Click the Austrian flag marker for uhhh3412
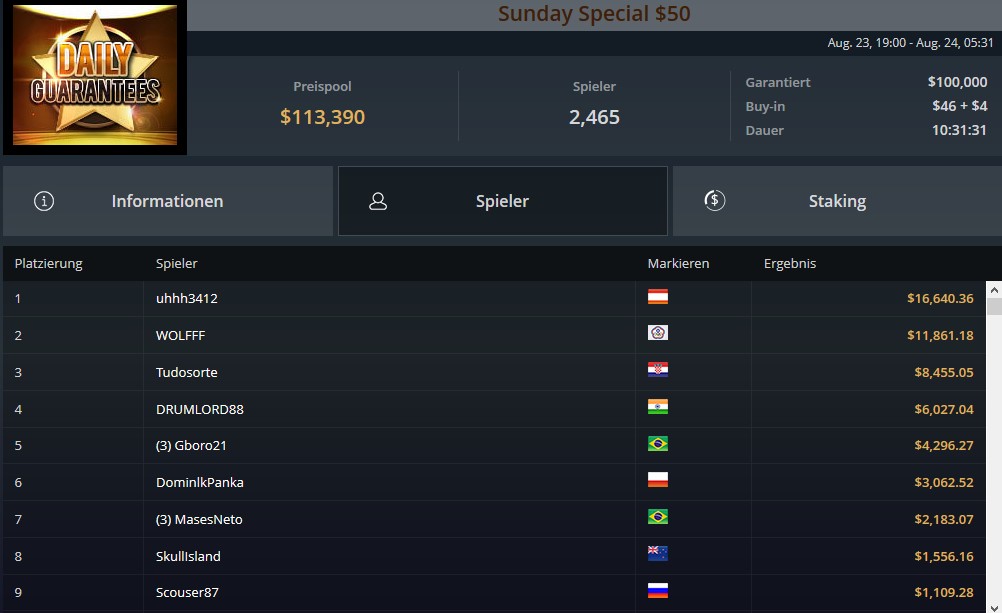The width and height of the screenshot is (1002, 613). 658,297
